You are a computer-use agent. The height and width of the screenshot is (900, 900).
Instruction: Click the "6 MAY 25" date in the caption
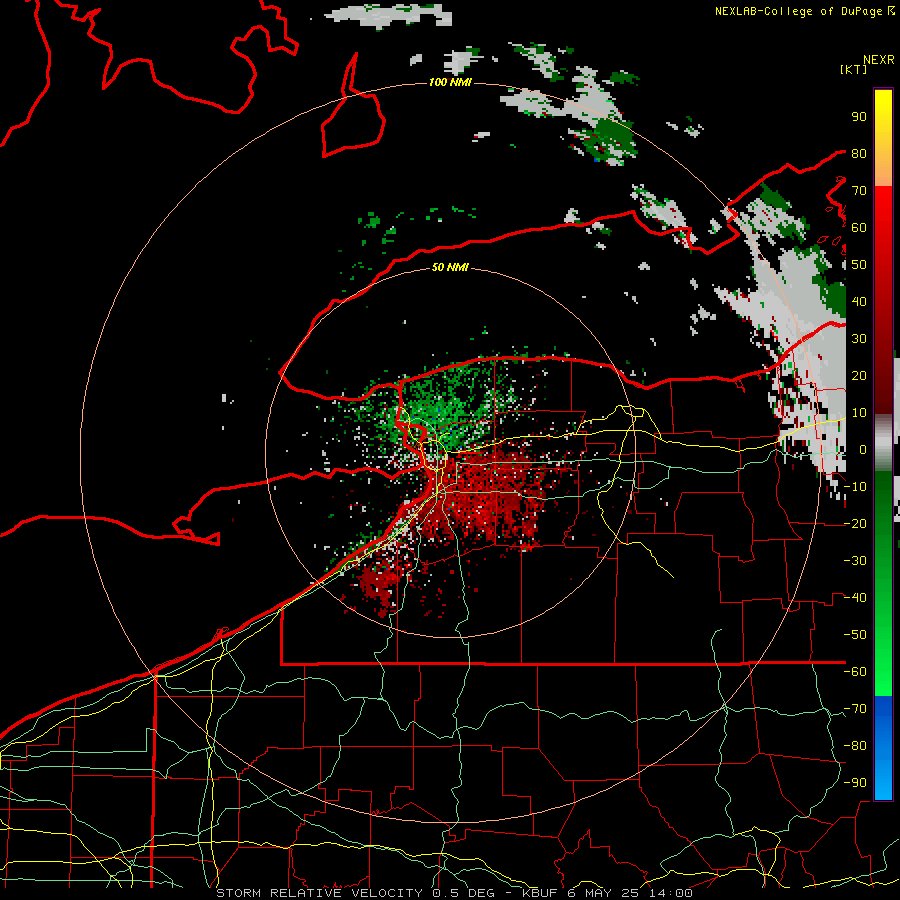click(603, 893)
